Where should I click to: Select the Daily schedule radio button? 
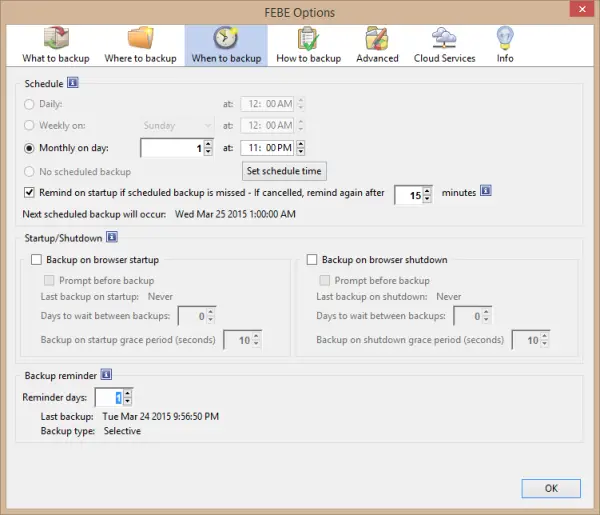(29, 104)
